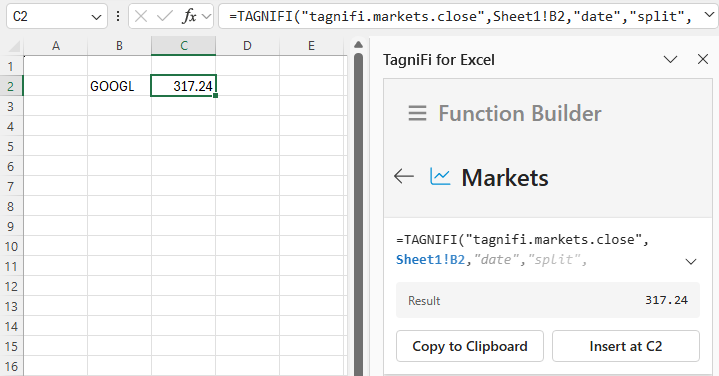Click the Markets heading
This screenshot has height=376, width=719.
505,177
